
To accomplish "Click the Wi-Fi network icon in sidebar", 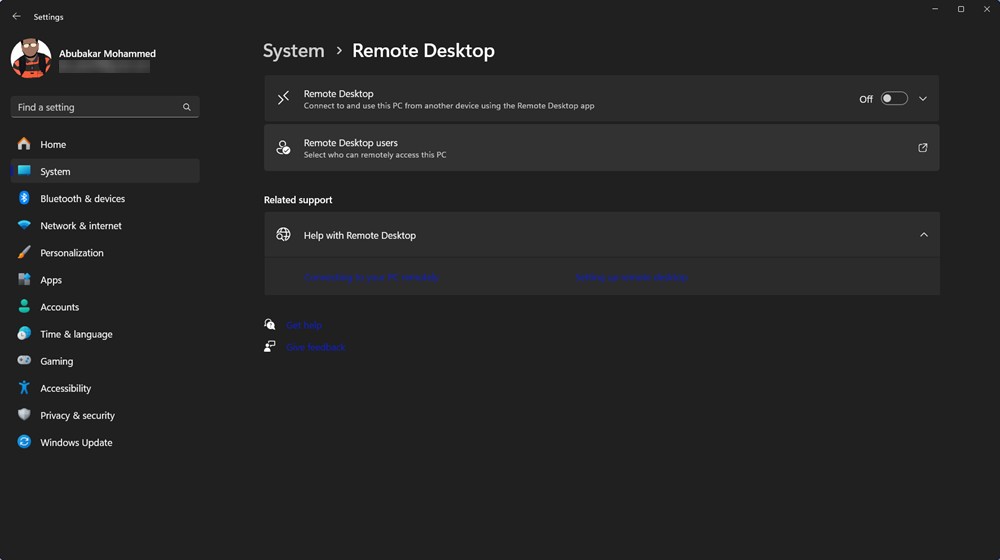I will [24, 225].
